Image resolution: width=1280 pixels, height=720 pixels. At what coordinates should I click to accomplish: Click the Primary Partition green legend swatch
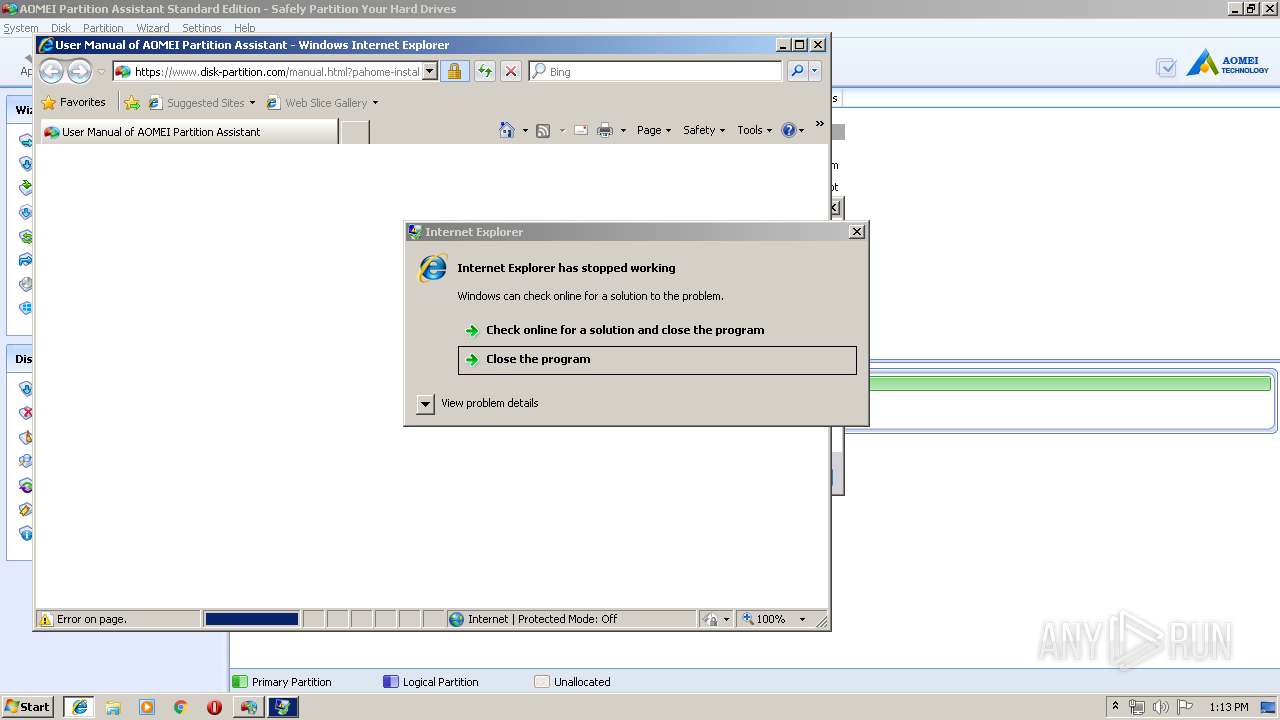tap(240, 682)
